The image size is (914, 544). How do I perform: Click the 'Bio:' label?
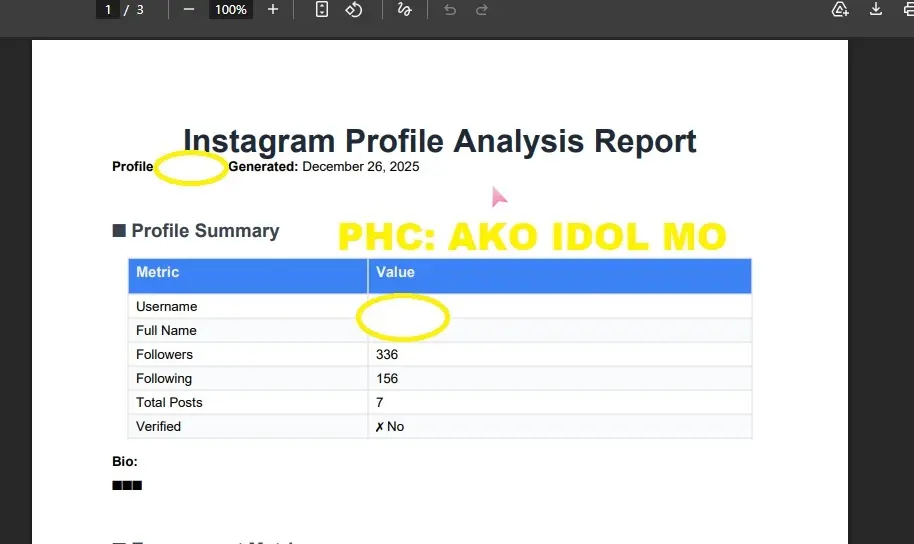[125, 461]
